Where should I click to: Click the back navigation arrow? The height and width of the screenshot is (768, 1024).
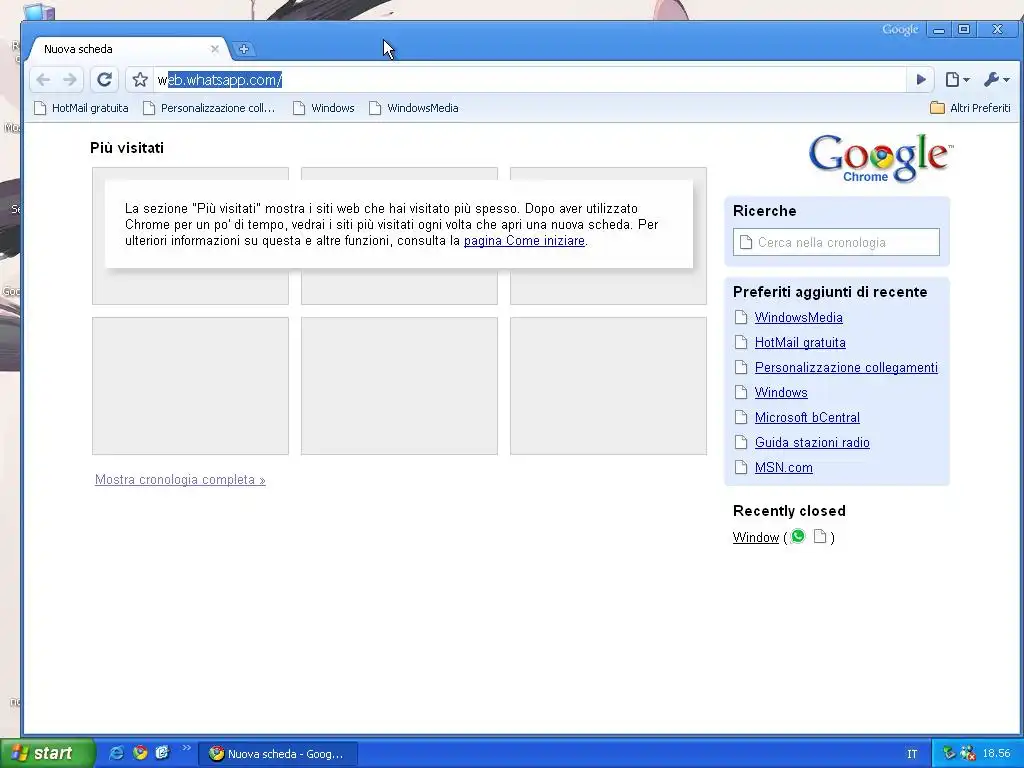click(x=43, y=80)
